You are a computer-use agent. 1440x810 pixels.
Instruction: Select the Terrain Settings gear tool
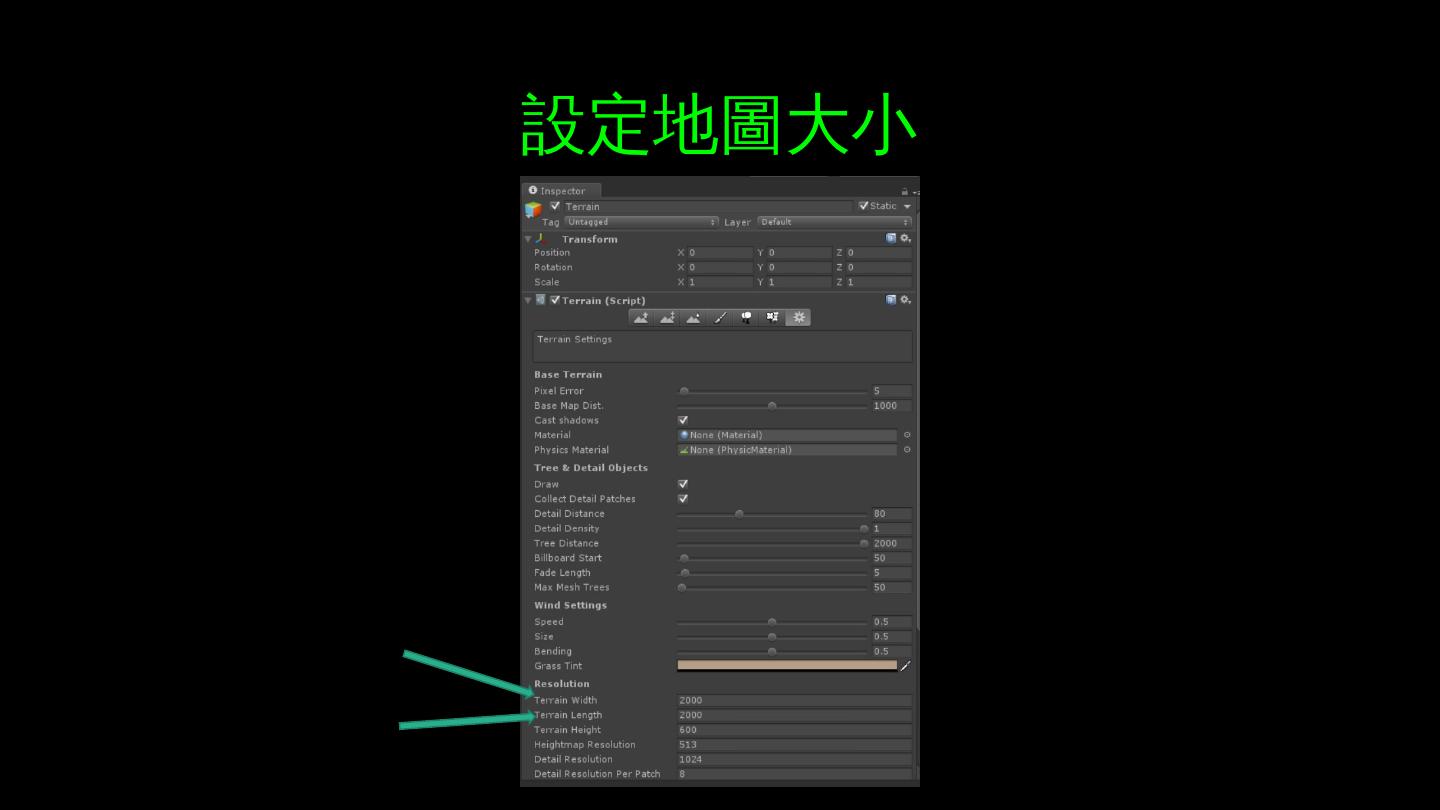click(798, 318)
